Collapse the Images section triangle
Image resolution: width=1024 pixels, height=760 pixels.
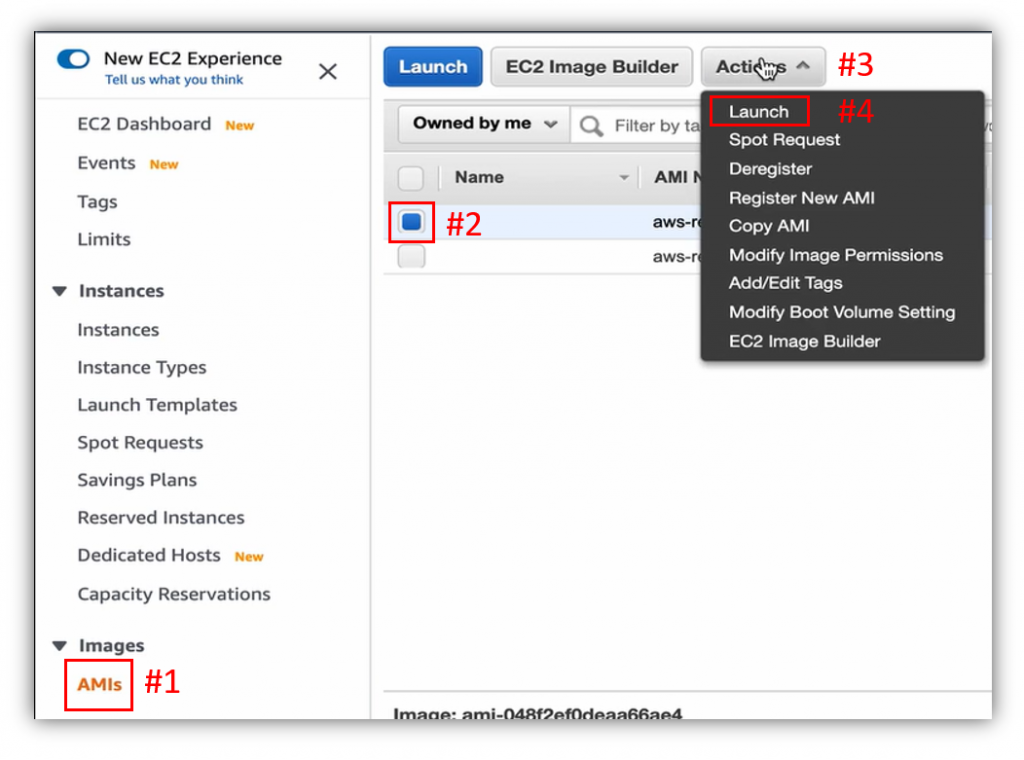59,646
